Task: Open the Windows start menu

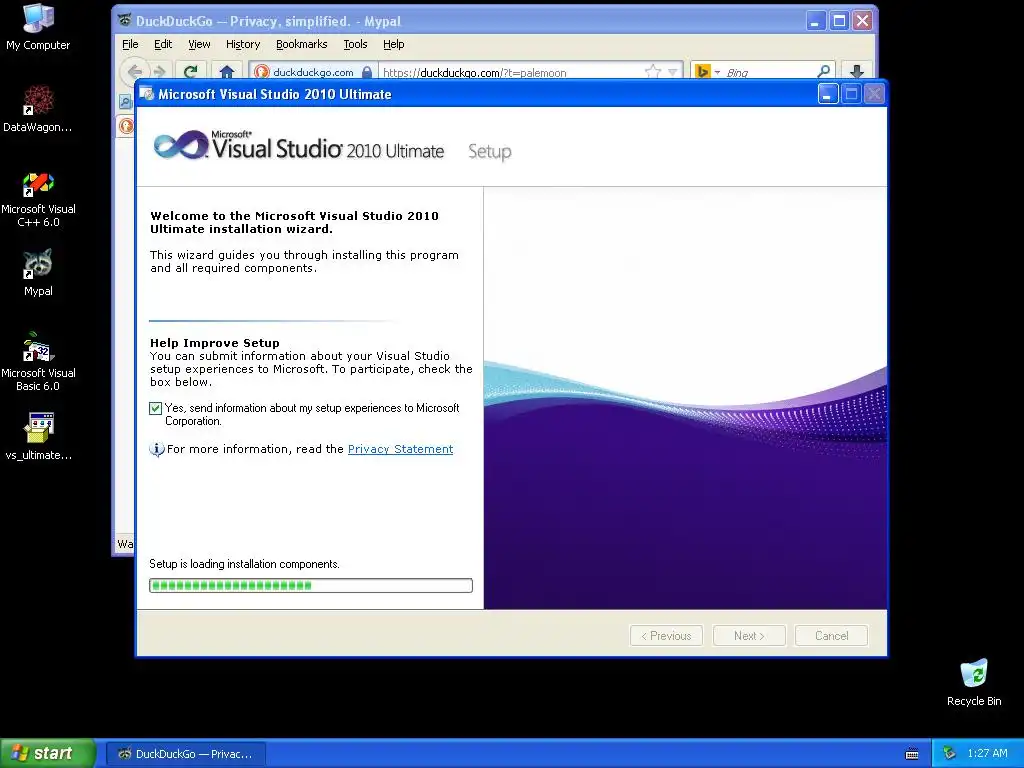Action: tap(47, 754)
